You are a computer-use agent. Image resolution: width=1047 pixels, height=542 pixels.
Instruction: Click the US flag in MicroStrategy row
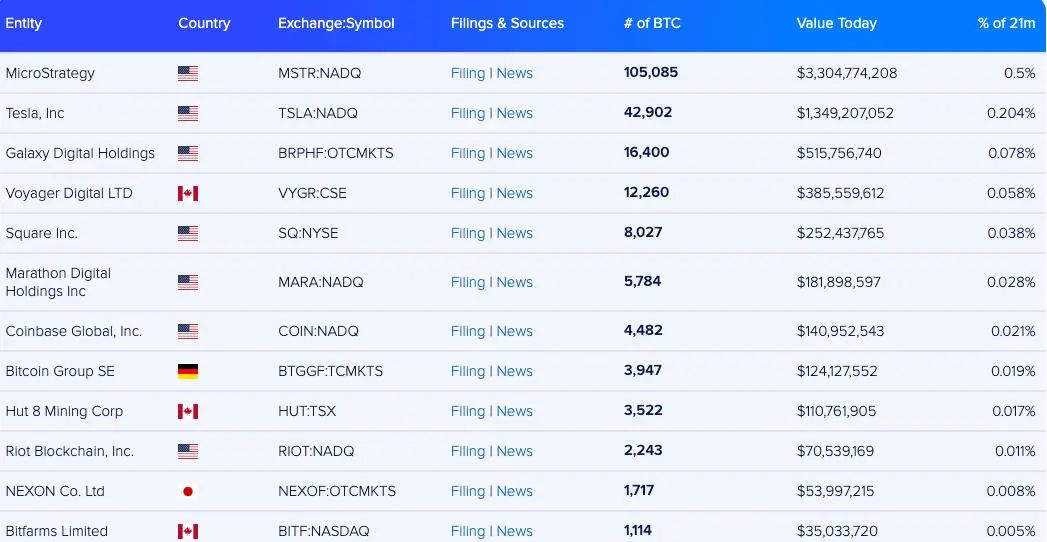188,73
